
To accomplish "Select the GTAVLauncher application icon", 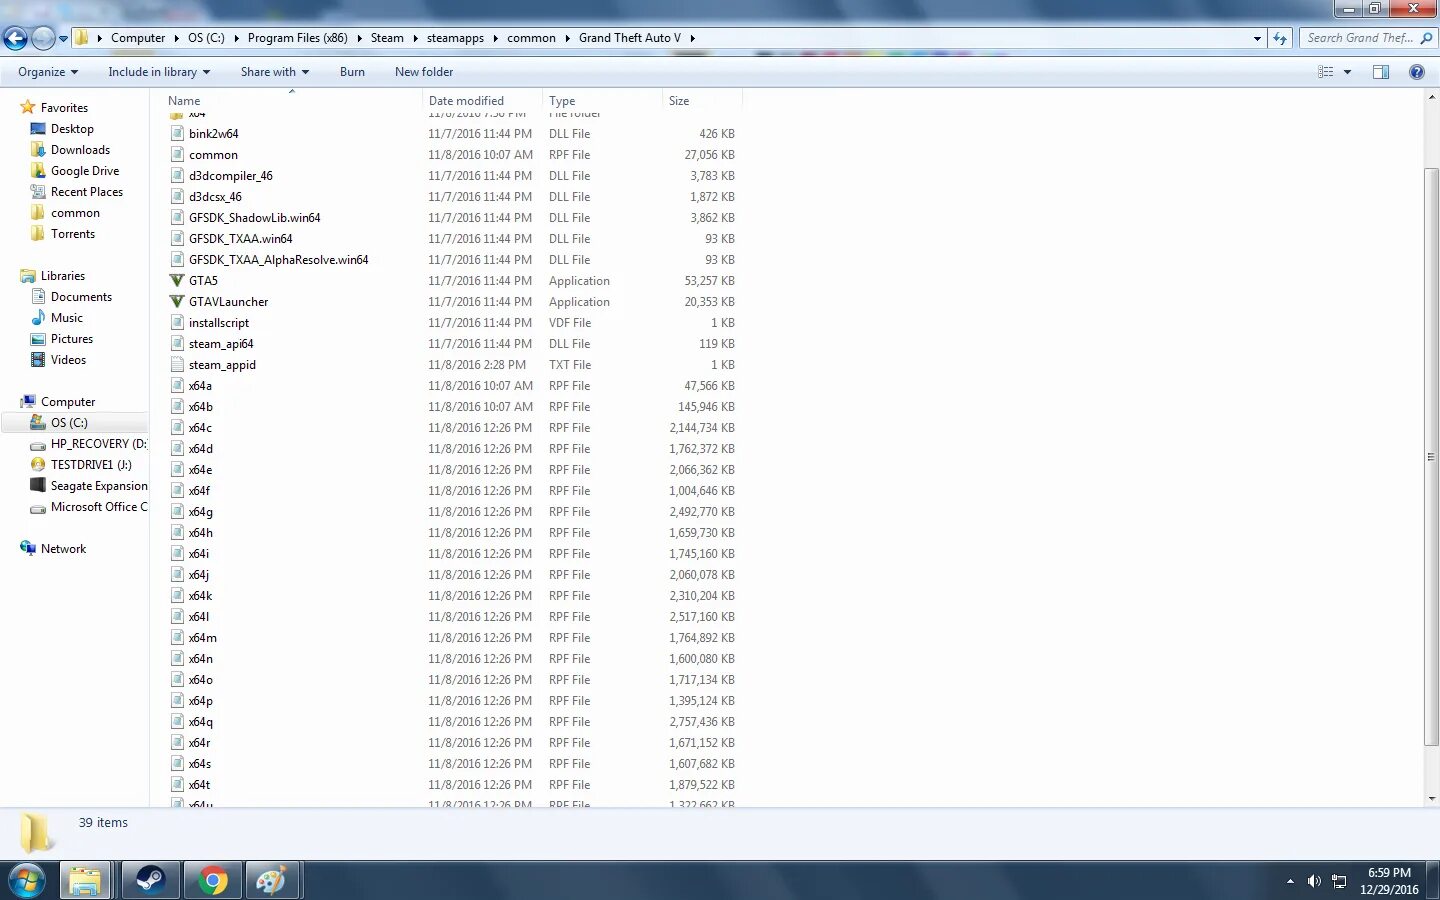I will pyautogui.click(x=177, y=302).
